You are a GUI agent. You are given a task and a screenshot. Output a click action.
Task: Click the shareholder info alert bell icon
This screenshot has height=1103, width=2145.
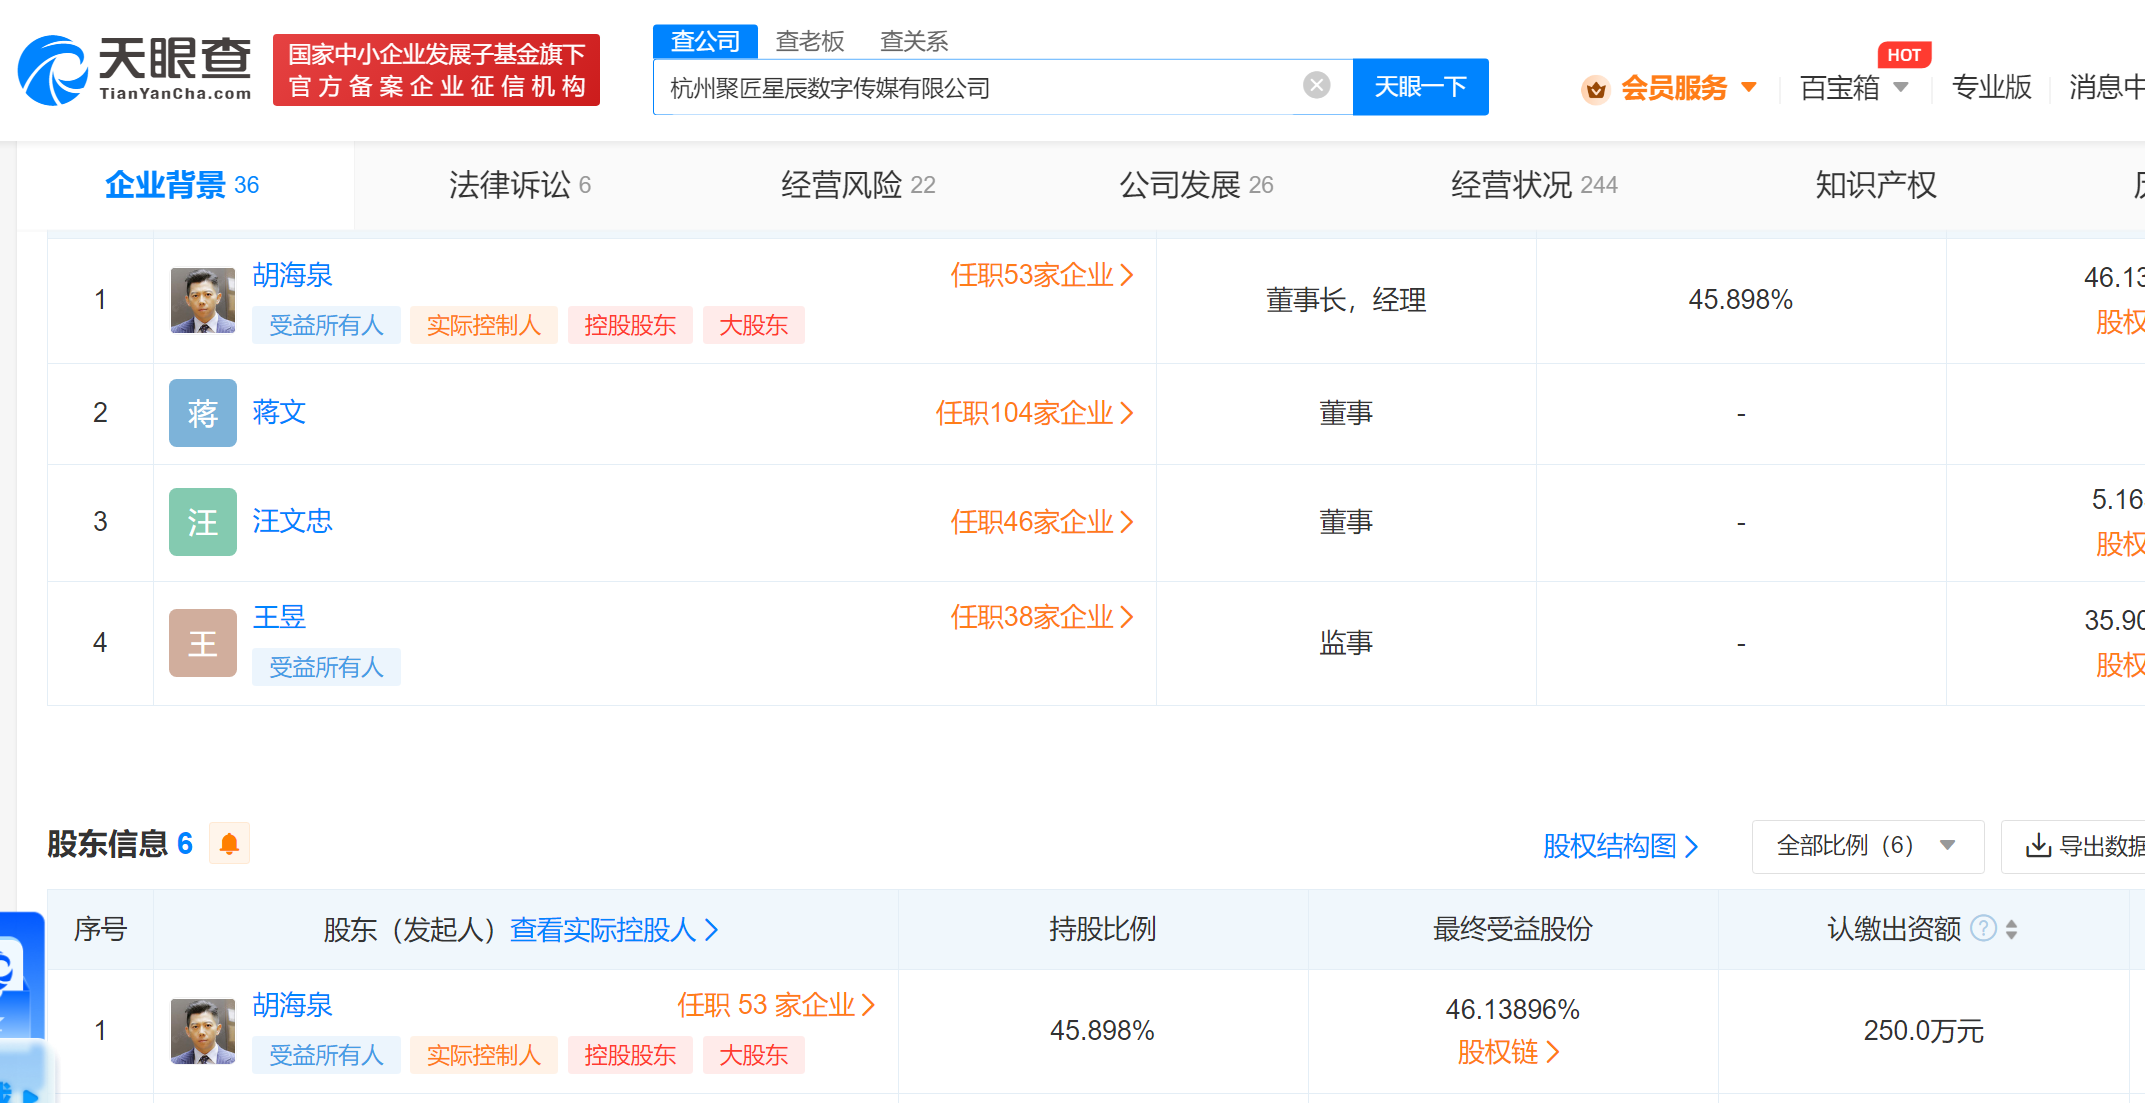click(x=229, y=844)
